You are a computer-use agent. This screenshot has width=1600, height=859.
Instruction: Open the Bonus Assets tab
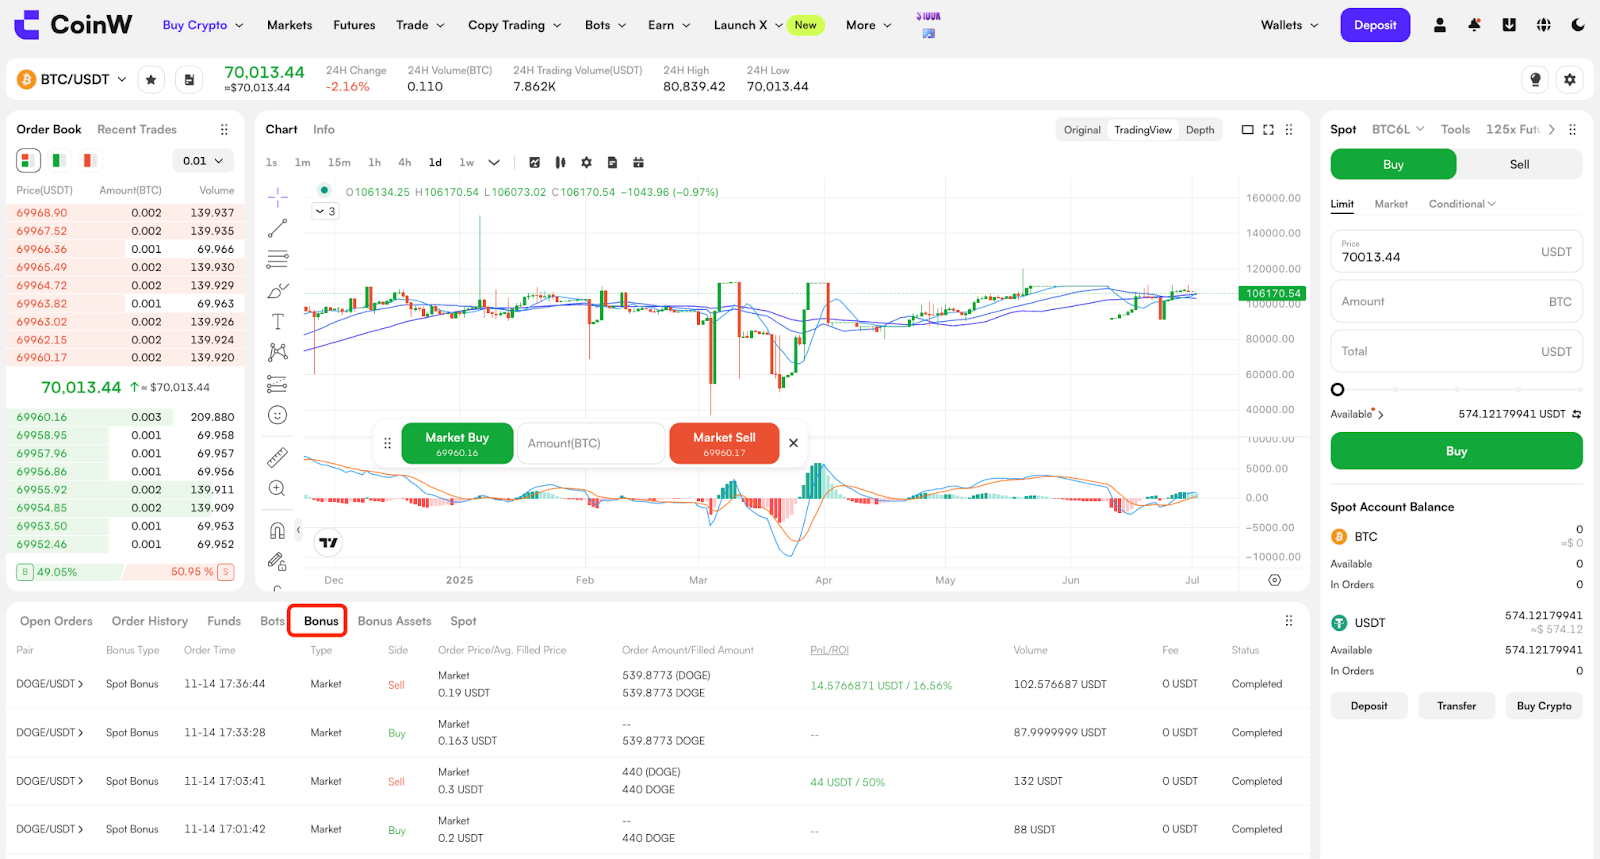395,621
